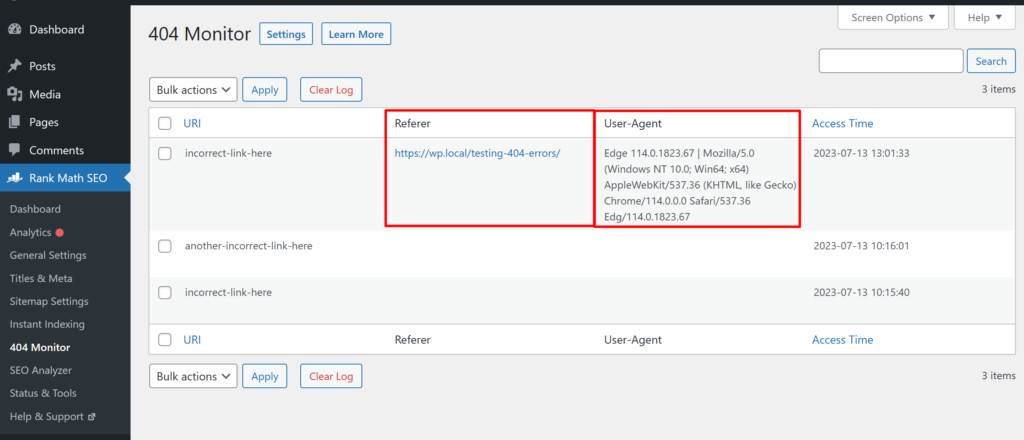Image resolution: width=1024 pixels, height=440 pixels.
Task: Click the top Clear Log button
Action: click(x=331, y=90)
